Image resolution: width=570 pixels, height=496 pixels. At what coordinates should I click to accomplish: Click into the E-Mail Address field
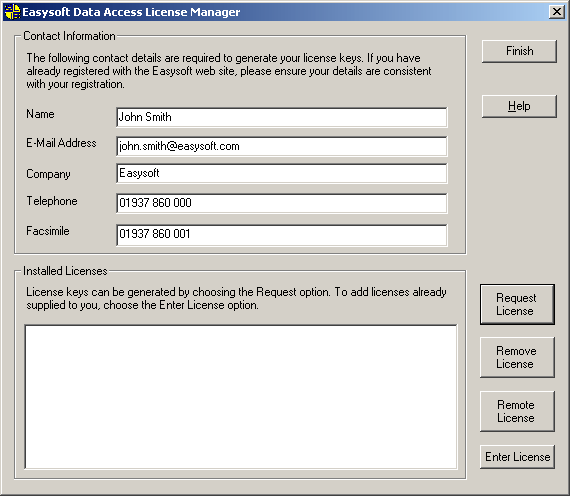(282, 146)
